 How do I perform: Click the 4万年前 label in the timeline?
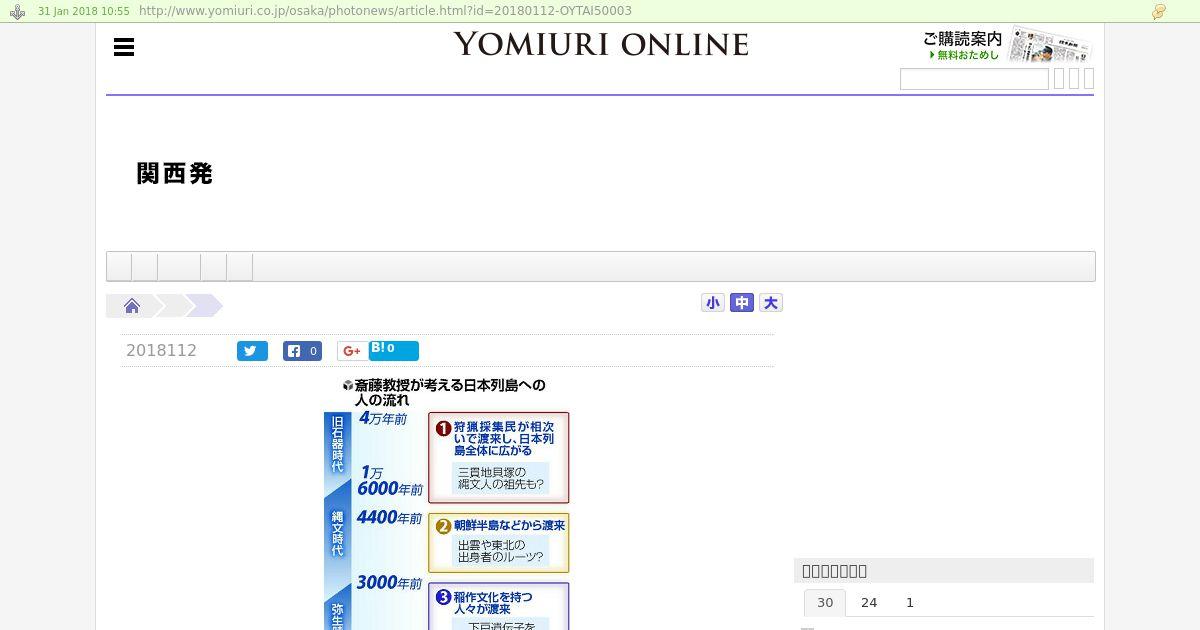383,419
